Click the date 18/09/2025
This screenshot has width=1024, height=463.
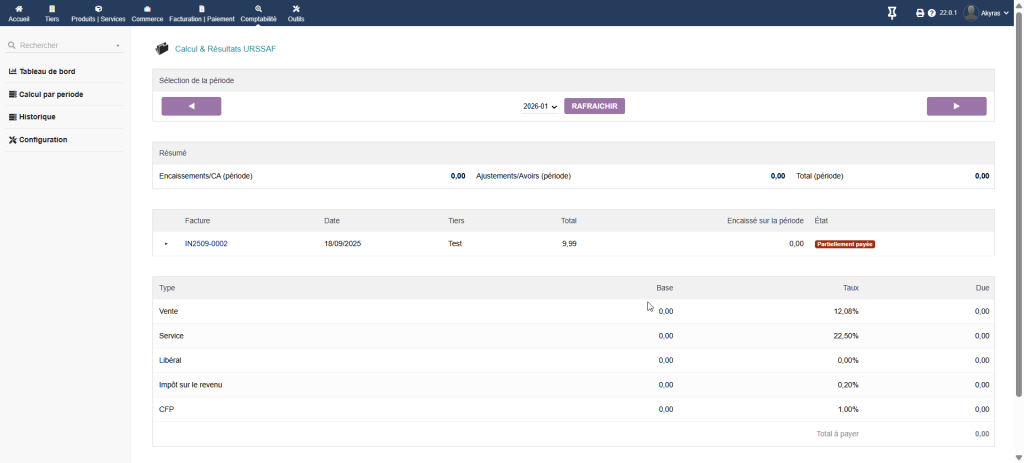[343, 244]
